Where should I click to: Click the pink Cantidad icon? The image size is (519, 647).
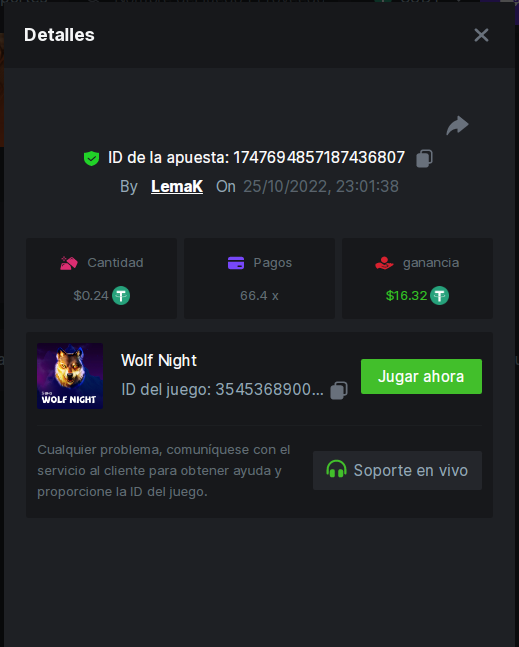68,263
